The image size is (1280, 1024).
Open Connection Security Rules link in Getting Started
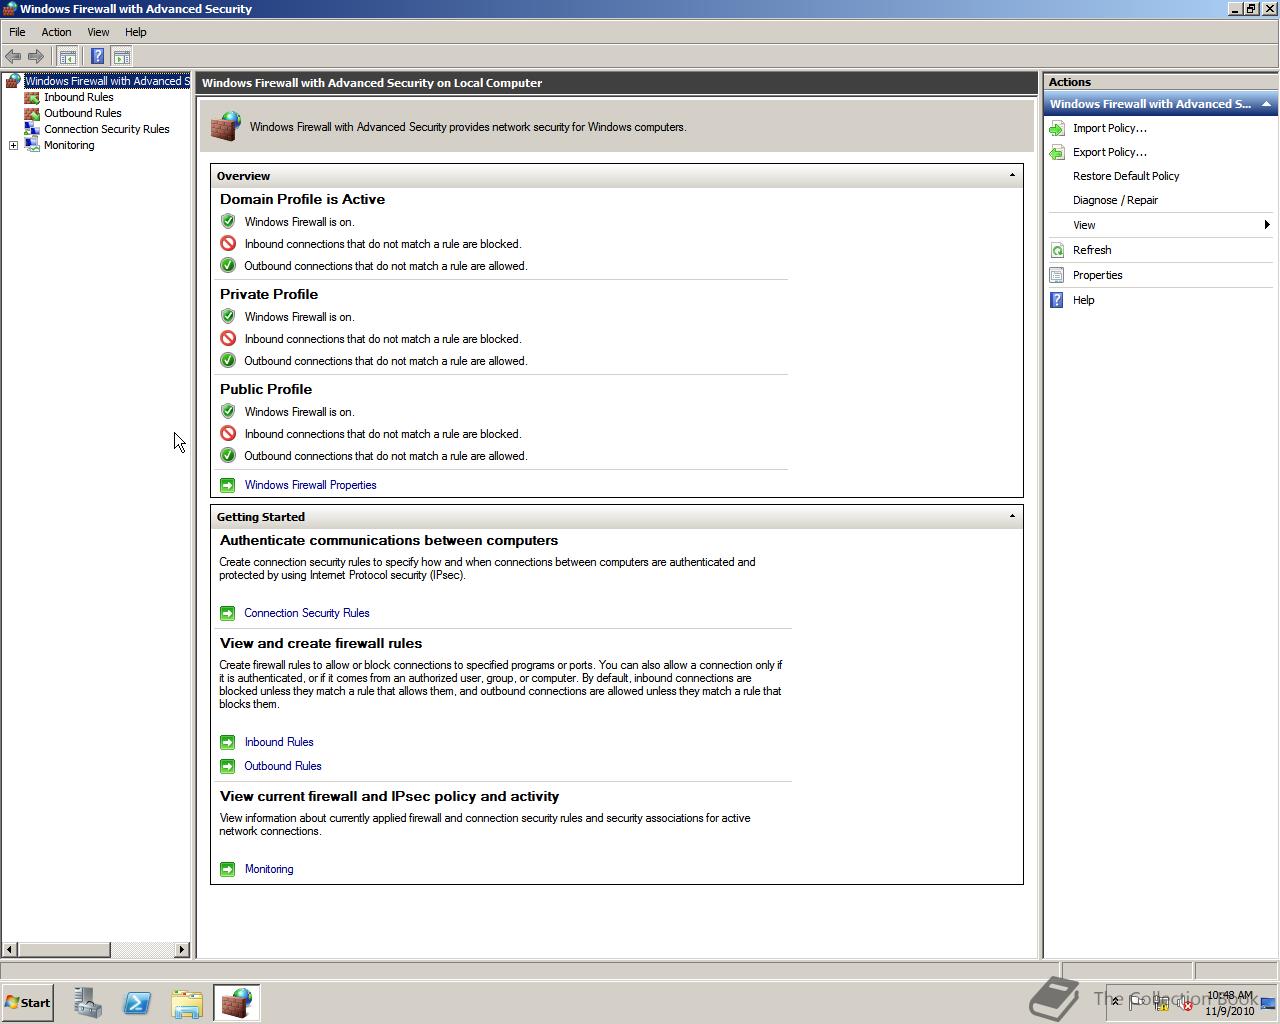[x=307, y=613]
